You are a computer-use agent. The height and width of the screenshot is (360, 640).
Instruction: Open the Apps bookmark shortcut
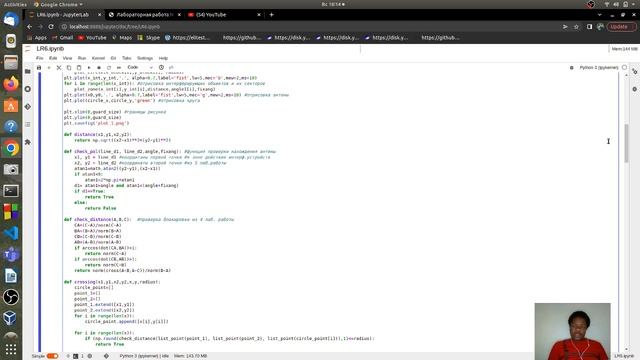pos(37,38)
